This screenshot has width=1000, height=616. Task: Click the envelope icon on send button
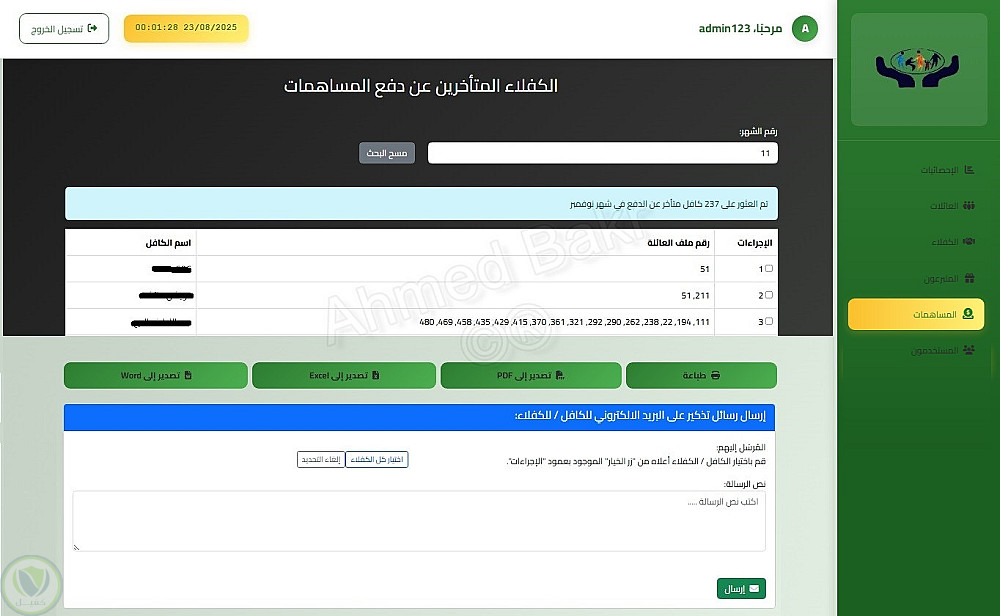click(x=754, y=589)
